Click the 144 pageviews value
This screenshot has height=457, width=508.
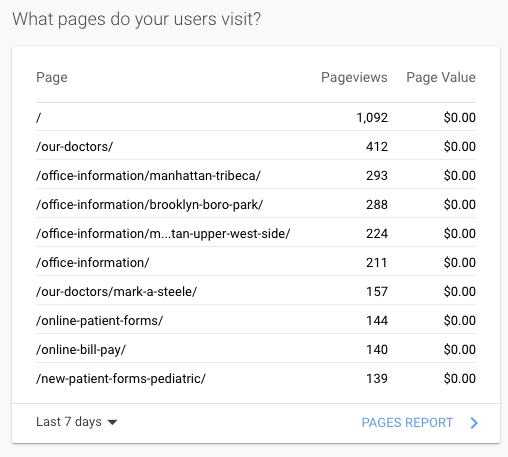pos(377,321)
